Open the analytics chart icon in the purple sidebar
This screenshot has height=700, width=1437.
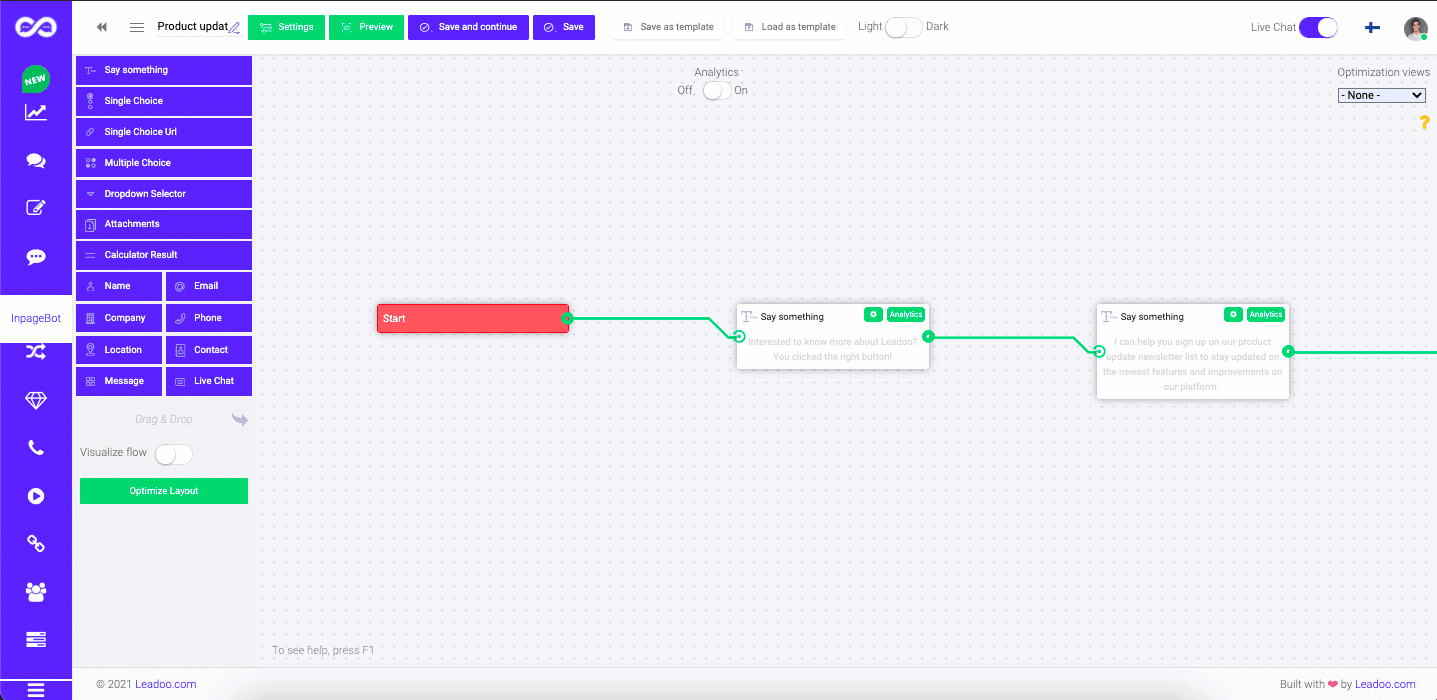(x=36, y=112)
